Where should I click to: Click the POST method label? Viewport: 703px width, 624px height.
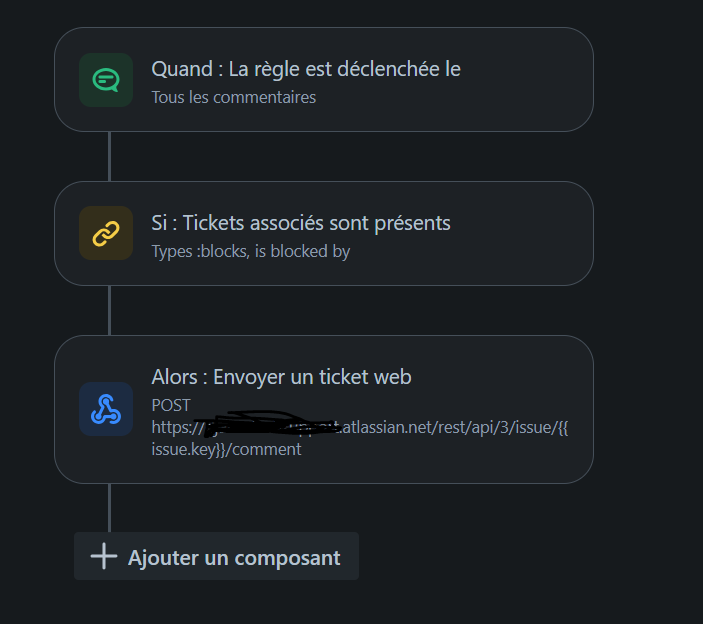(171, 405)
